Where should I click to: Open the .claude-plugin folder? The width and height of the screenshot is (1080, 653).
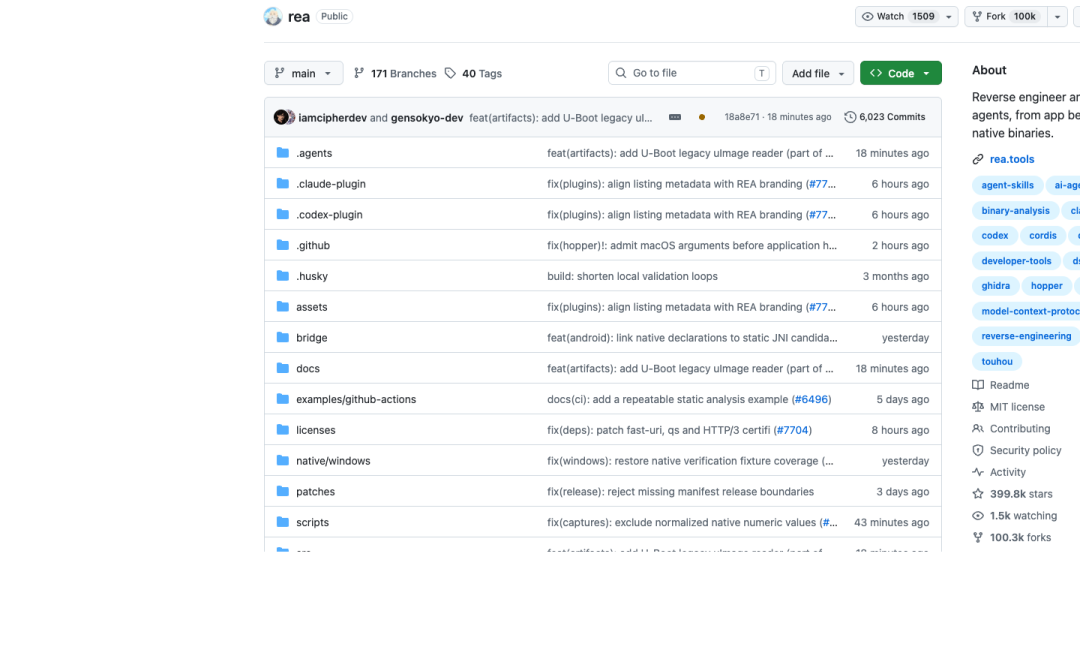tap(331, 184)
